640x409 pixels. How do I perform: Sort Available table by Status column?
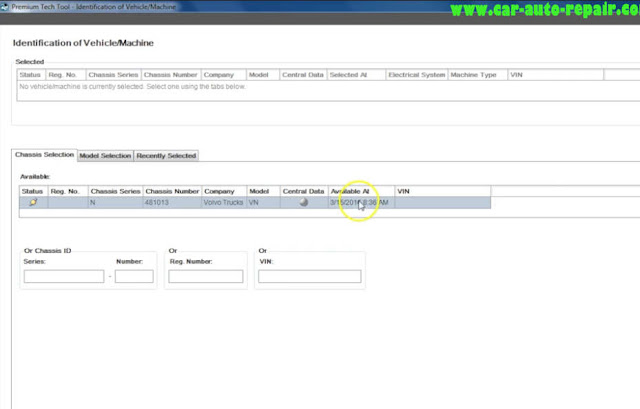click(33, 191)
